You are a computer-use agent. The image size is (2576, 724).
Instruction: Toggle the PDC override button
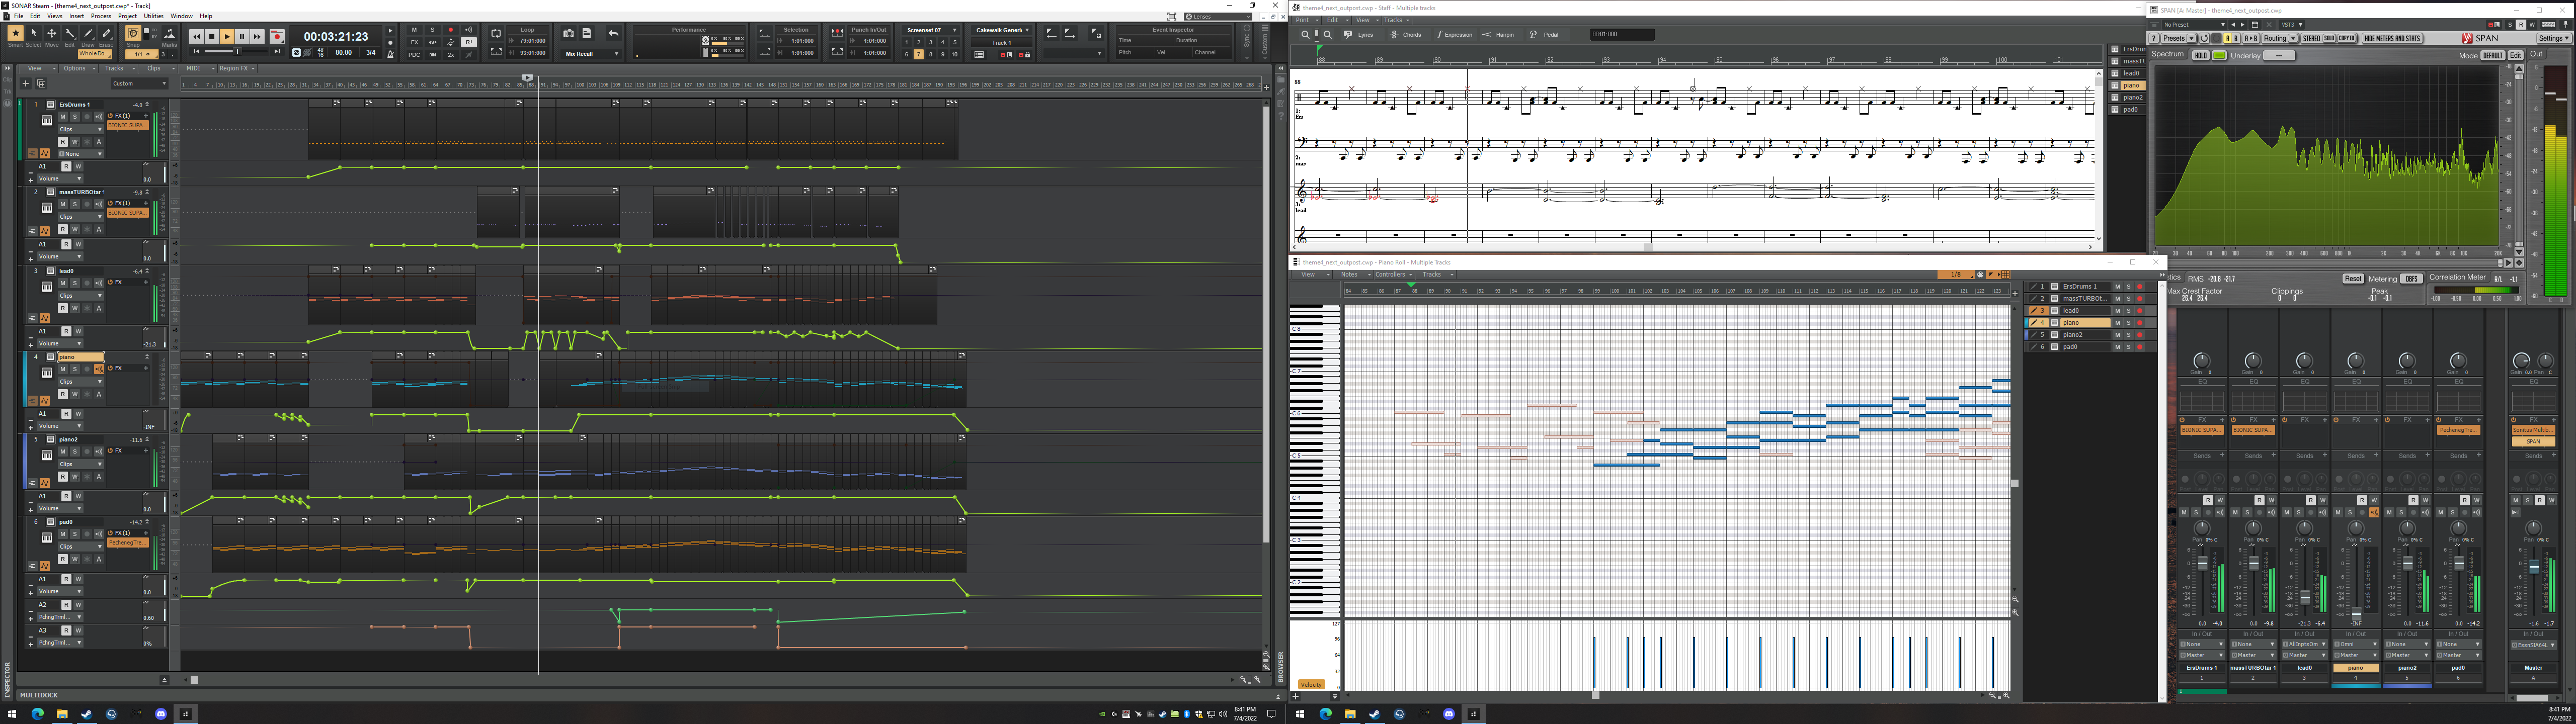[x=414, y=55]
